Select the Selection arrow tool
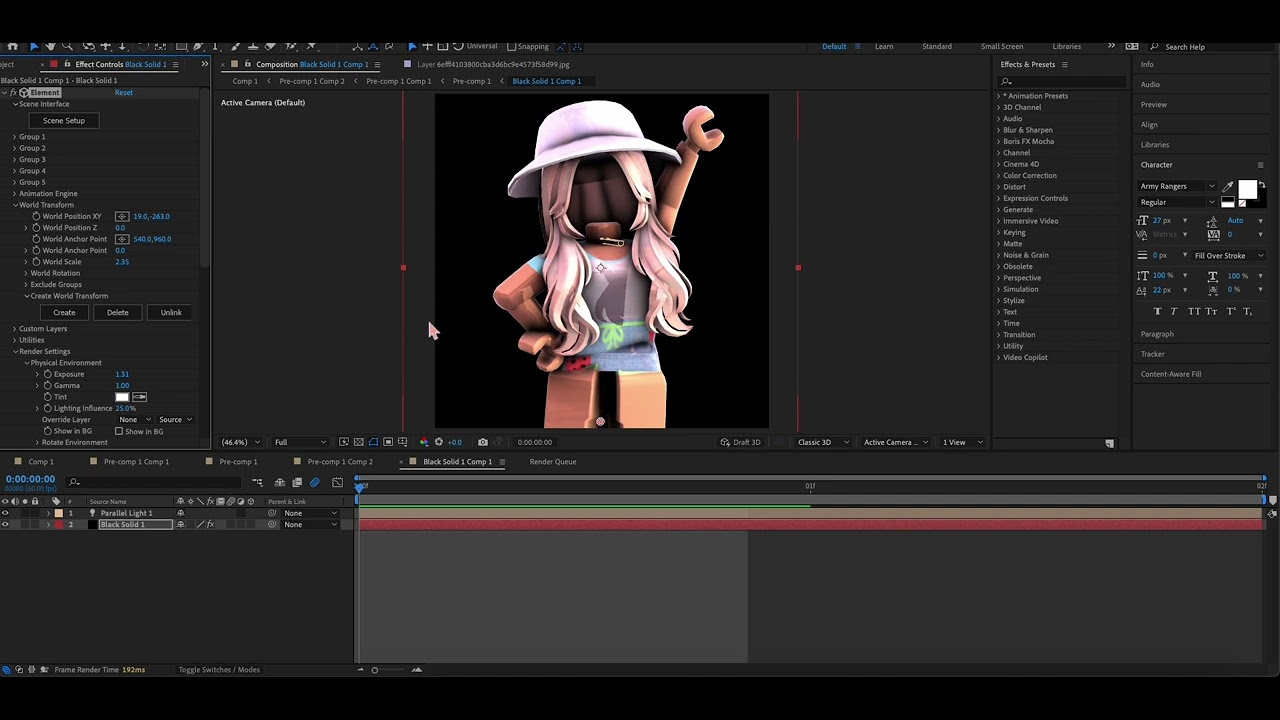Viewport: 1280px width, 720px height. tap(34, 46)
